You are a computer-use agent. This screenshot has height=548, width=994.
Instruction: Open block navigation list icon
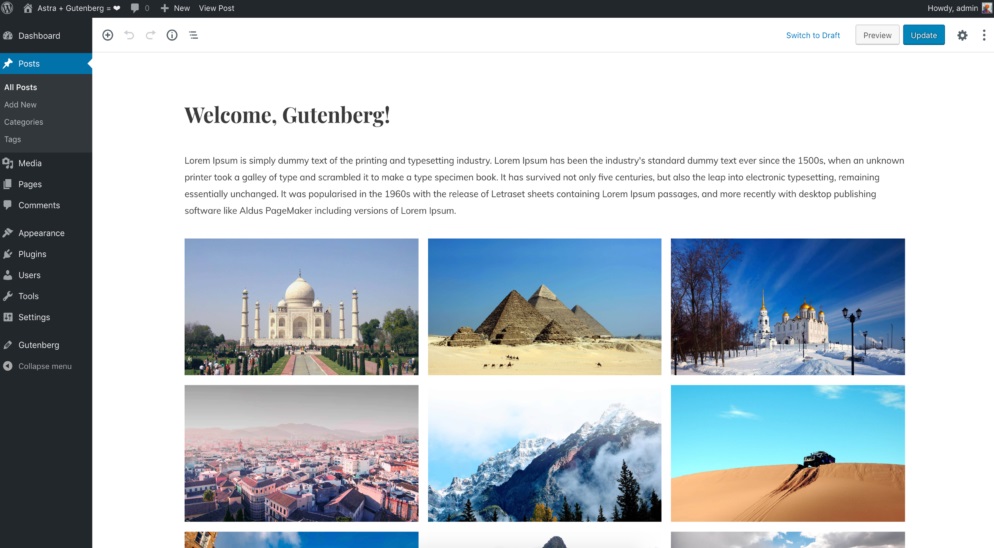click(193, 36)
